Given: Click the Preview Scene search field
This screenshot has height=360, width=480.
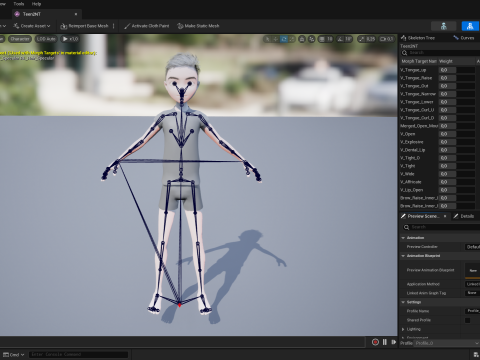Looking at the screenshot, I should (441, 227).
